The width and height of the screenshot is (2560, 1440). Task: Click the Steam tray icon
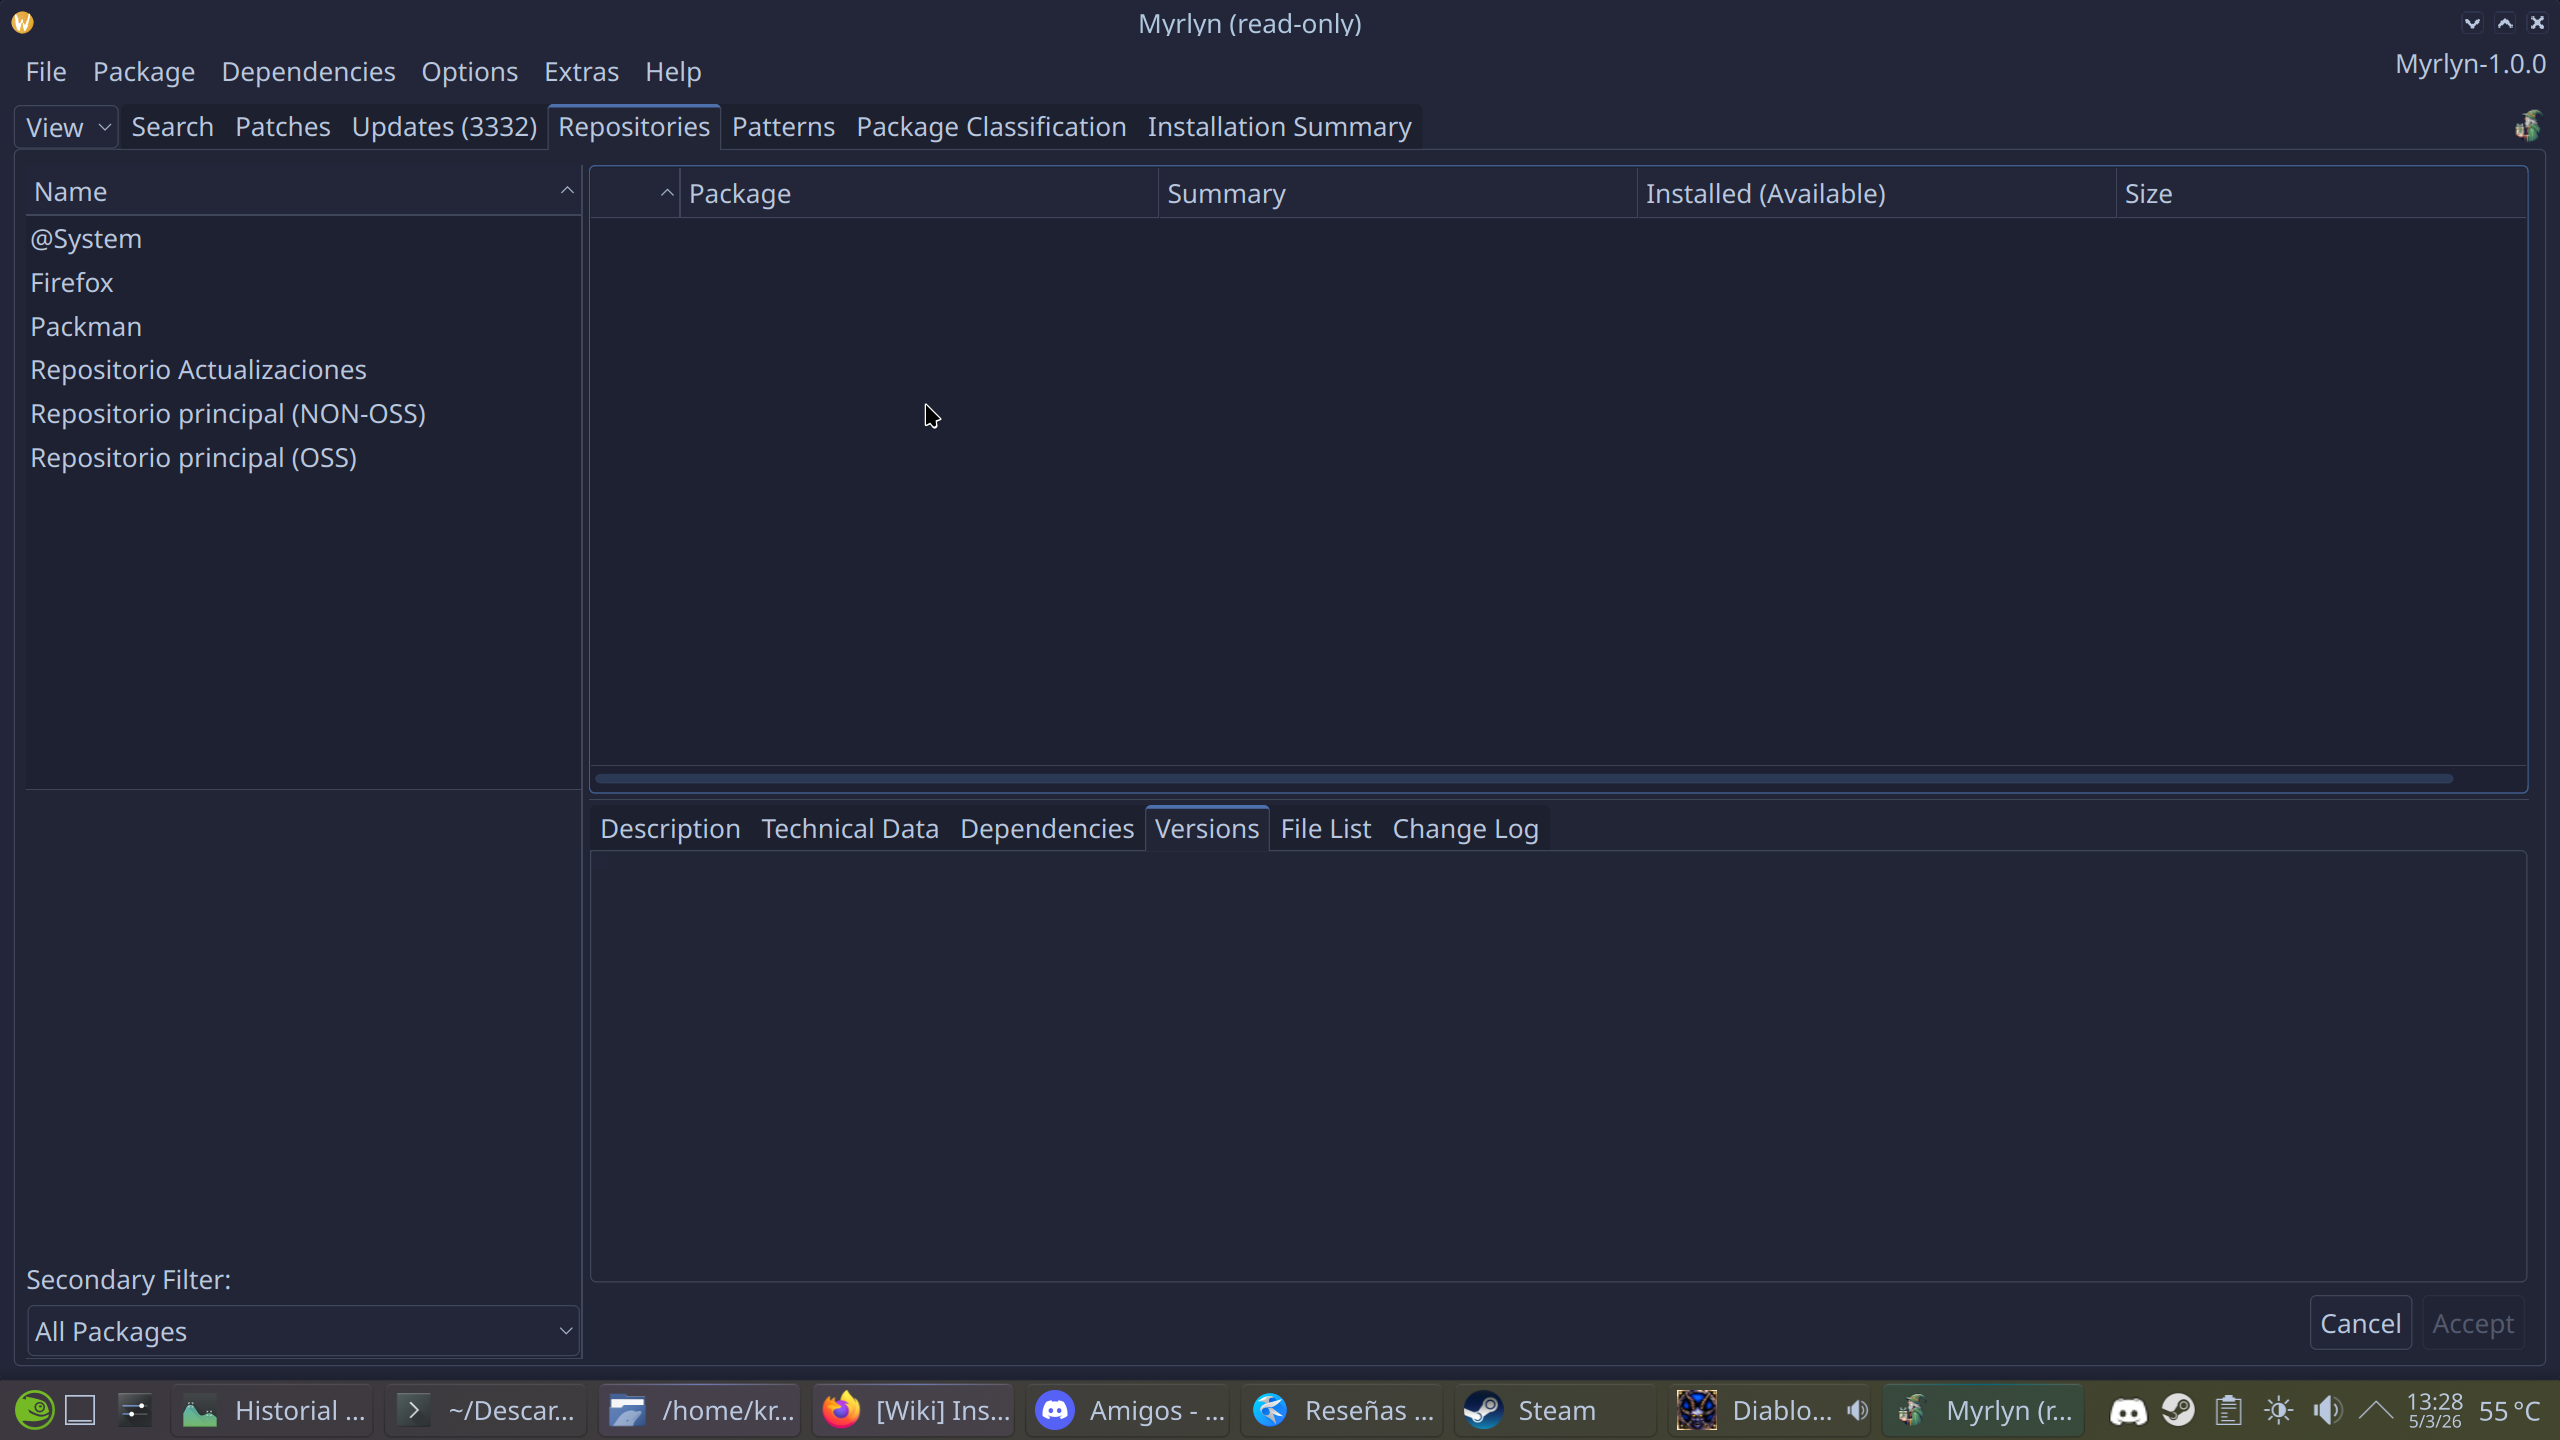[x=2178, y=1411]
